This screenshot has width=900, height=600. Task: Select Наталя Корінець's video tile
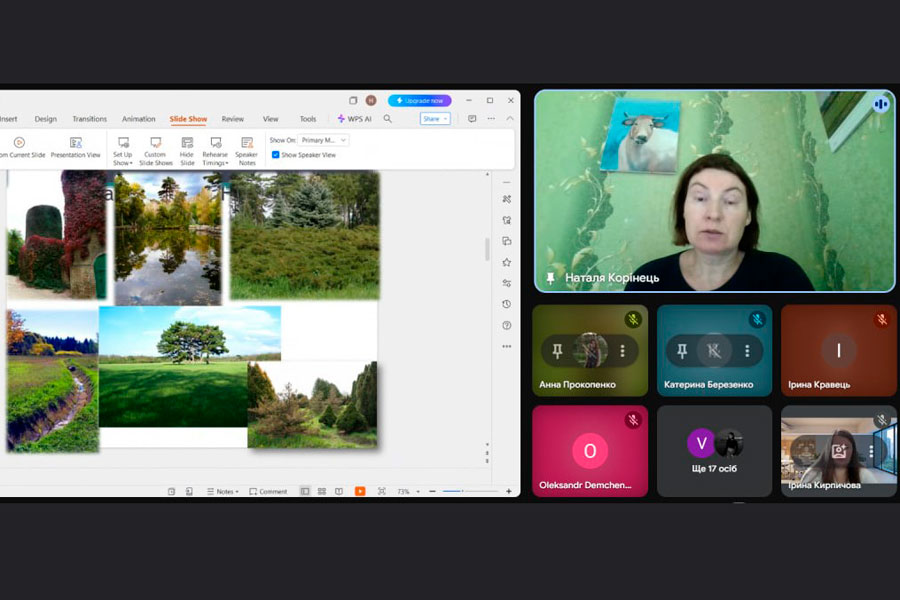coord(714,191)
